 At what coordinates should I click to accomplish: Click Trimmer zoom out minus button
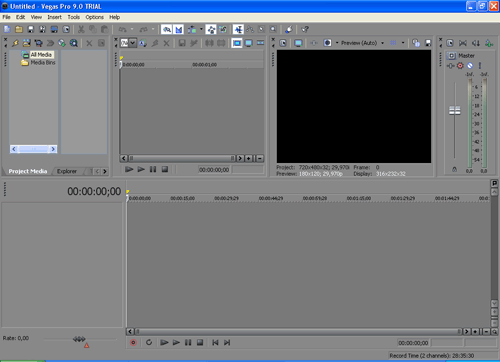click(x=260, y=158)
